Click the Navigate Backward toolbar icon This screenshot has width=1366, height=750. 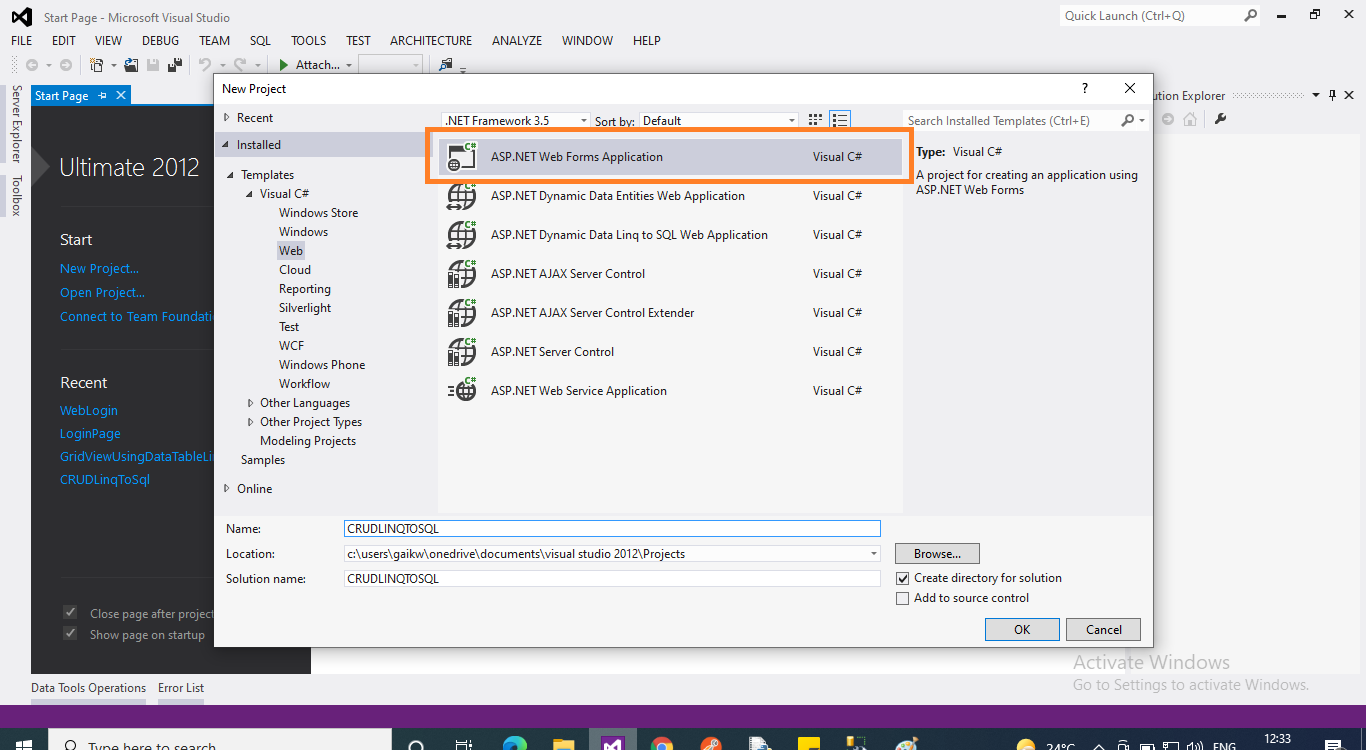(32, 65)
